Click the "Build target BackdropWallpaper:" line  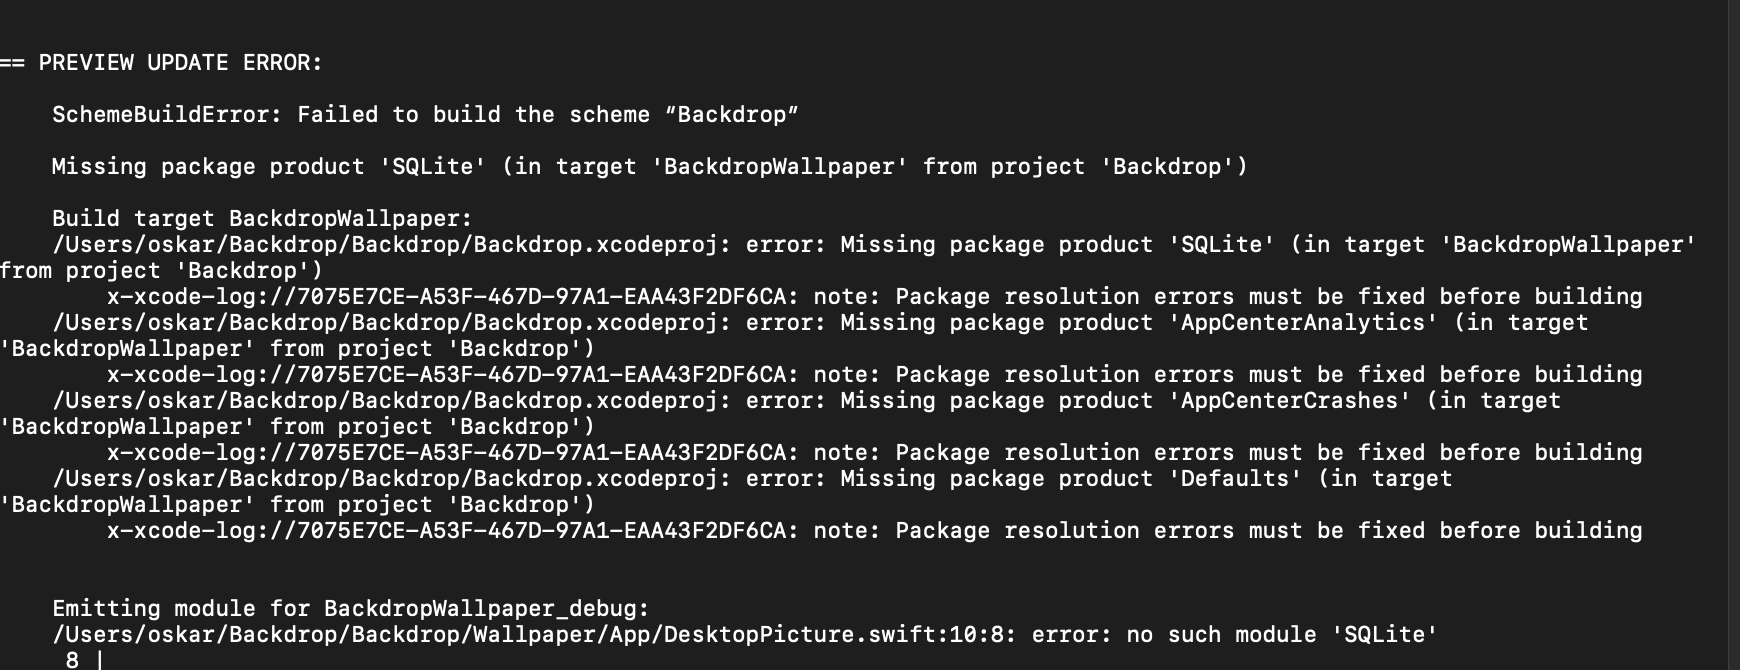[262, 219]
